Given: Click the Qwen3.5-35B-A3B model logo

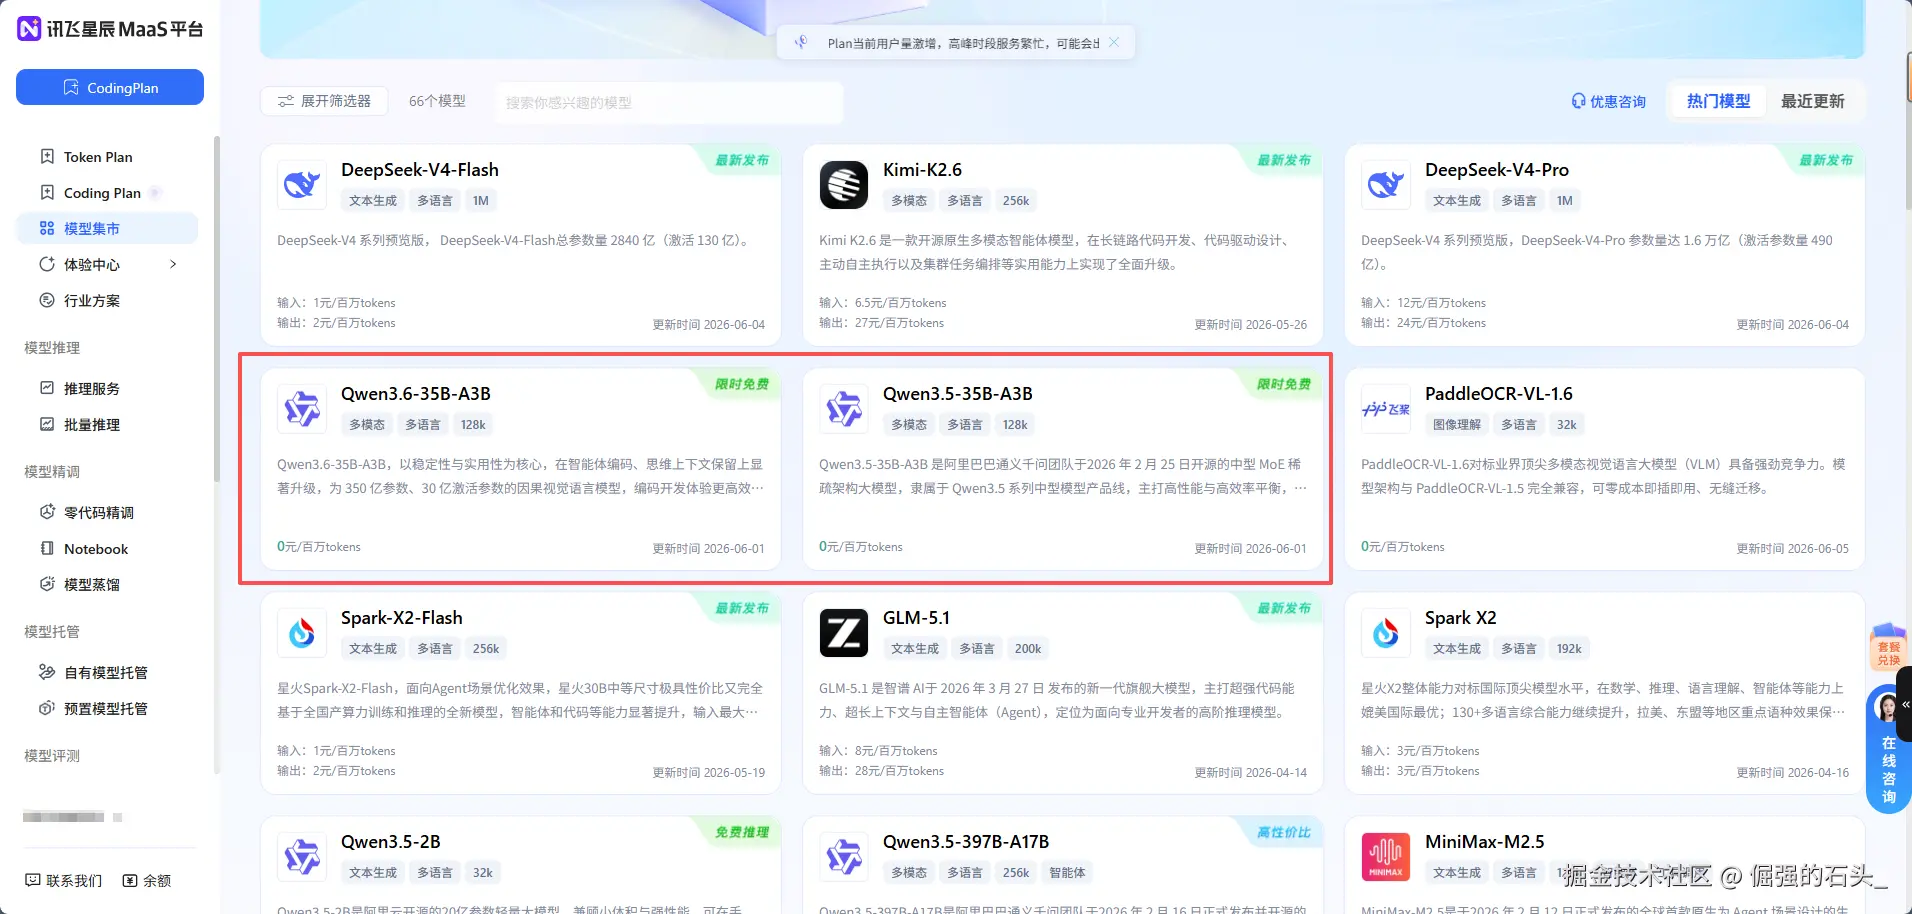Looking at the screenshot, I should pos(844,409).
